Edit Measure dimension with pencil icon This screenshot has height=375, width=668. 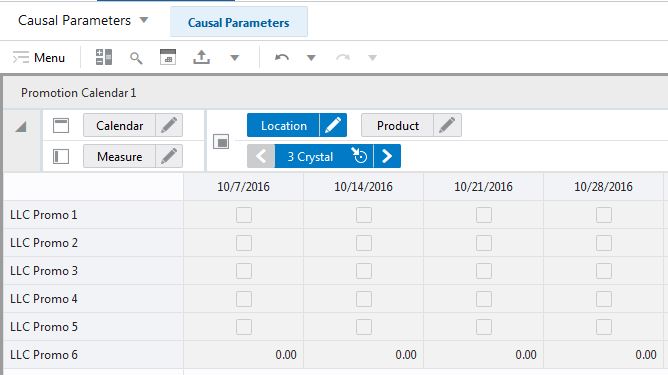click(169, 156)
